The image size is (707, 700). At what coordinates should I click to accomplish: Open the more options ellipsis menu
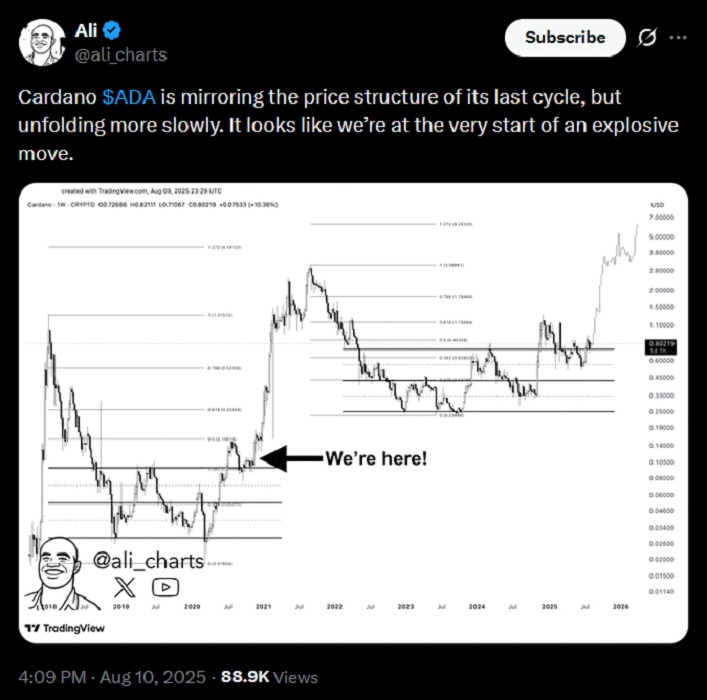678,37
